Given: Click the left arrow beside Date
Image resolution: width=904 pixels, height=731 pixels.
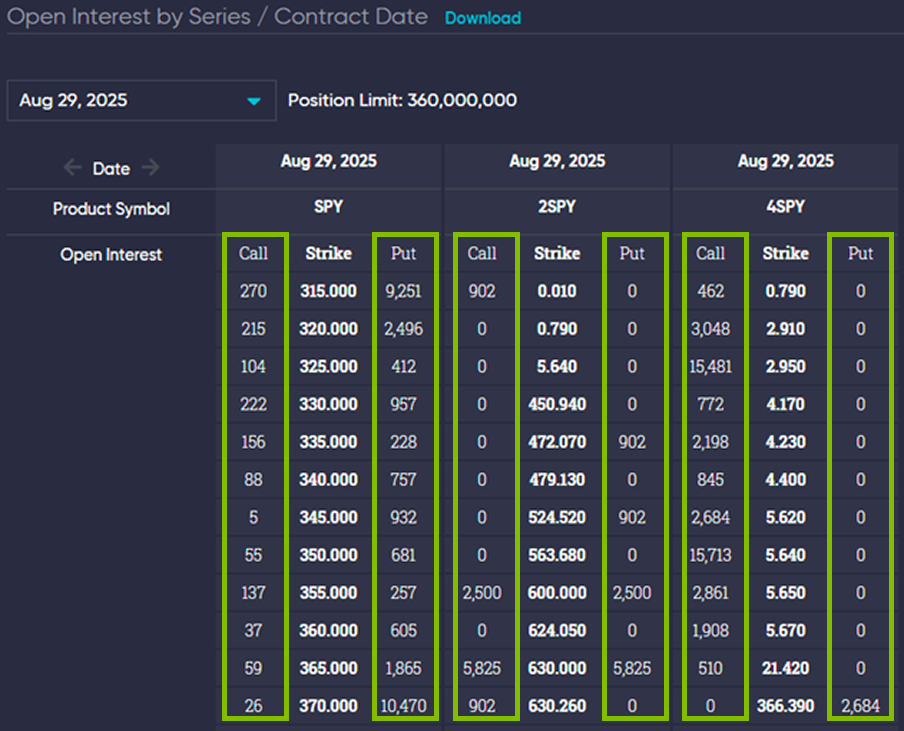Looking at the screenshot, I should (72, 168).
